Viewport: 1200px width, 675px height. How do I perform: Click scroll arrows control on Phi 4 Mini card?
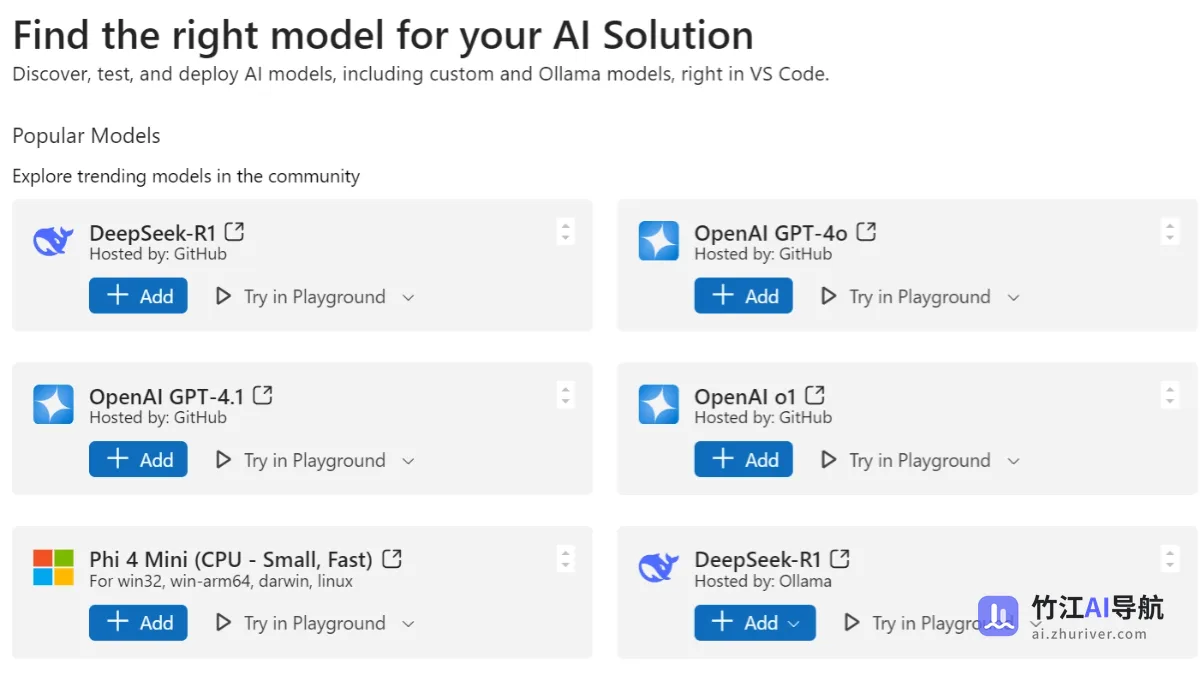(x=565, y=558)
